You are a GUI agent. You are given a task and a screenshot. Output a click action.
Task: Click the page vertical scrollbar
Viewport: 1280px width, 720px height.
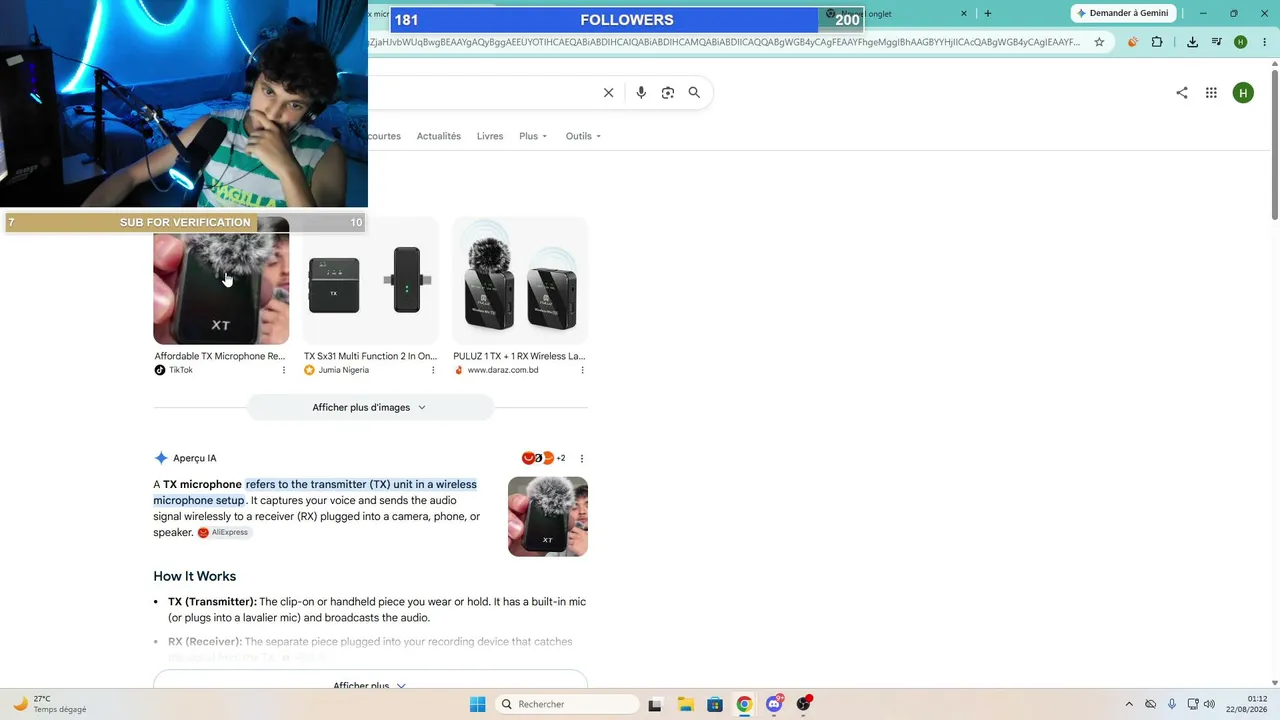[1275, 145]
